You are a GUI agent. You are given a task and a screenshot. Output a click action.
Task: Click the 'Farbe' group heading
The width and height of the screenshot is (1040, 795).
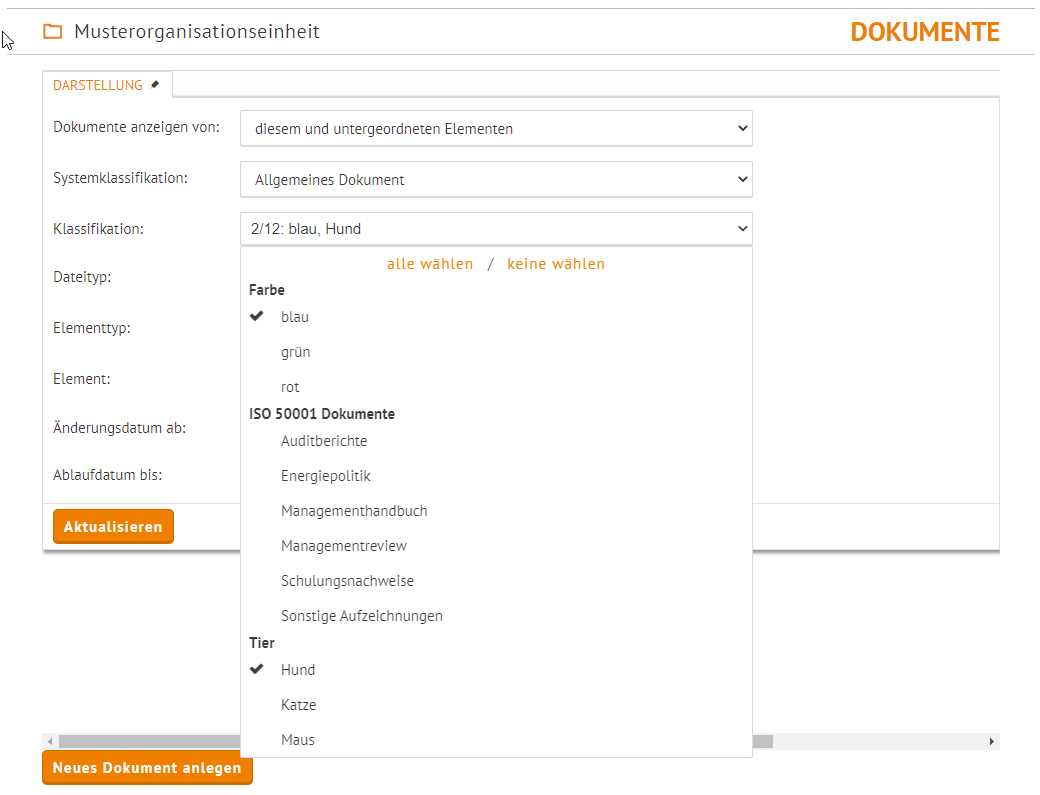click(267, 290)
